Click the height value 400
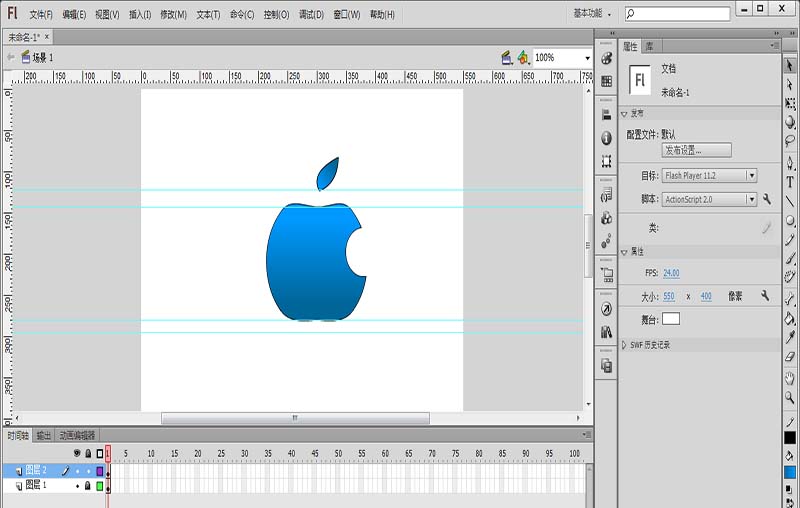This screenshot has height=508, width=800. point(706,296)
